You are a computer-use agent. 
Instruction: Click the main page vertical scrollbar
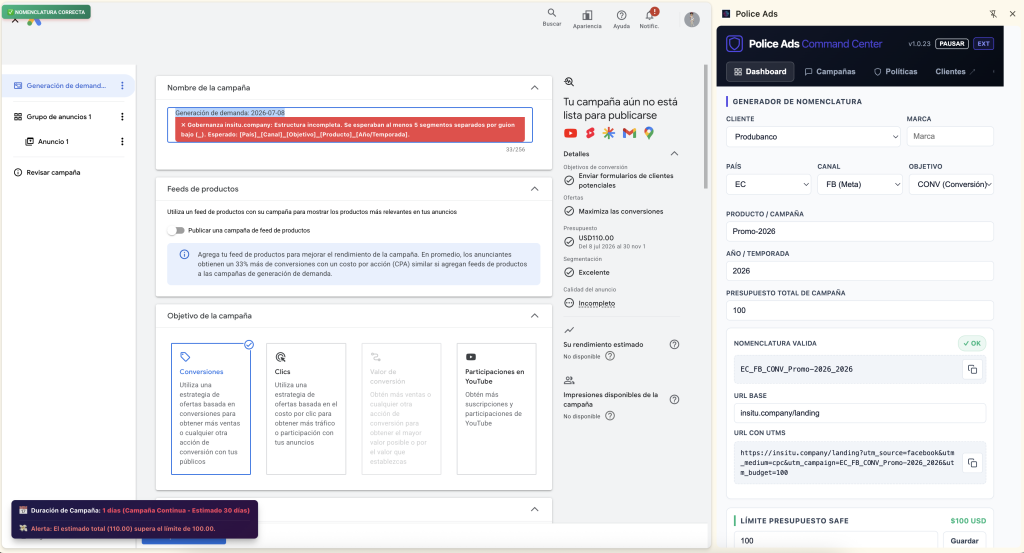[705, 127]
